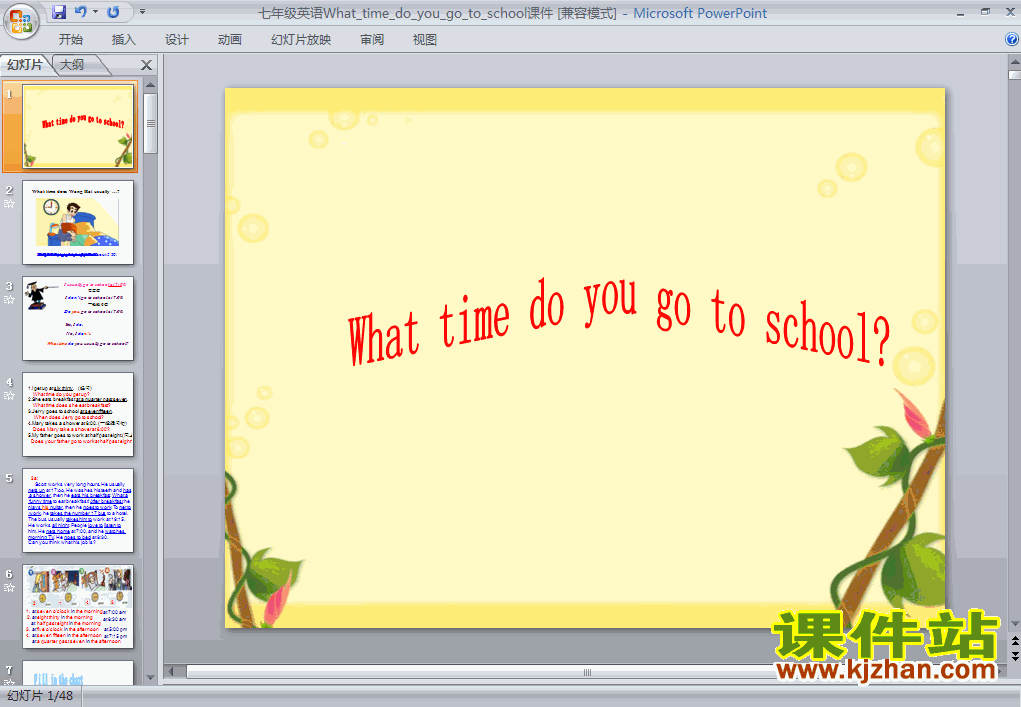Open the undo history dropdown arrow
The height and width of the screenshot is (707, 1021).
96,12
